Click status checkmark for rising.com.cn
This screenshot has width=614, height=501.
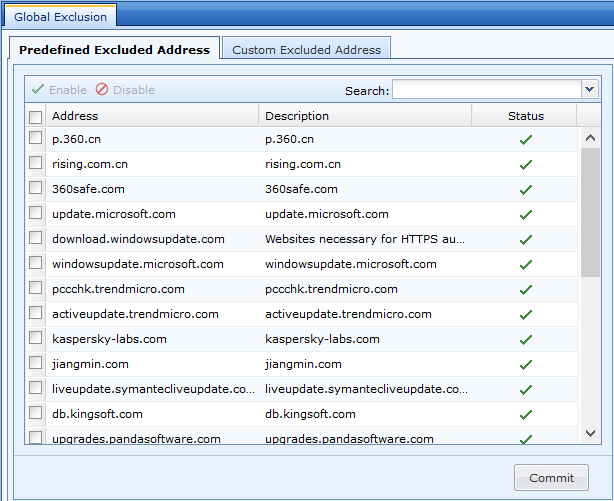(526, 165)
